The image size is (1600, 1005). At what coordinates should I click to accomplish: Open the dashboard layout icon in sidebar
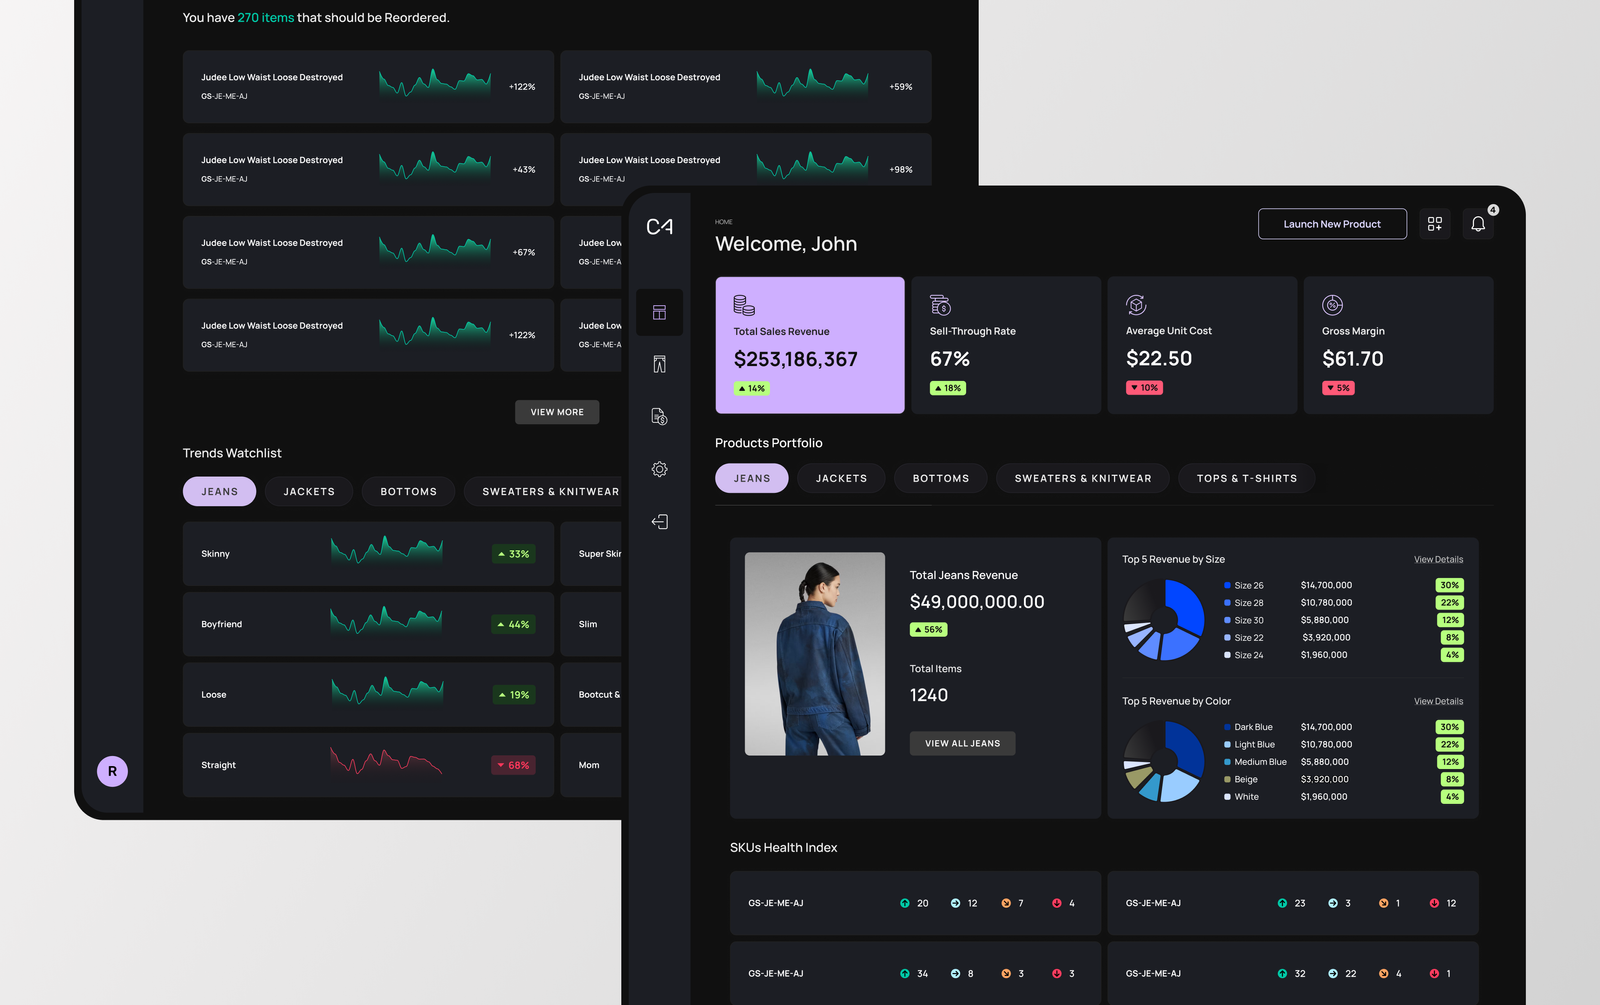[x=659, y=313]
